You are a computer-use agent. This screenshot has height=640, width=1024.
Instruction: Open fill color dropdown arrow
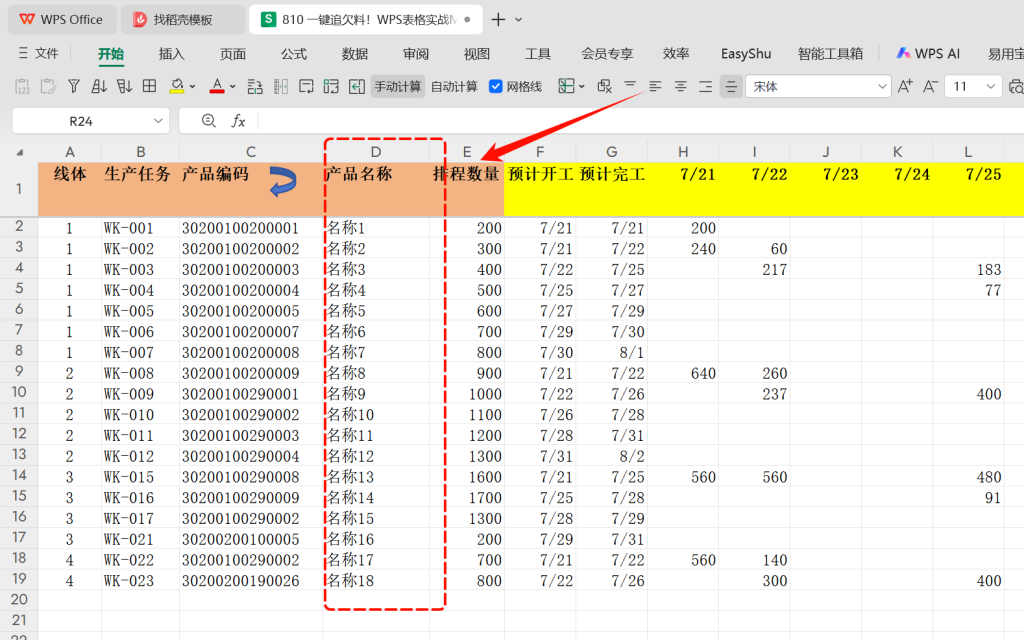coord(192,86)
